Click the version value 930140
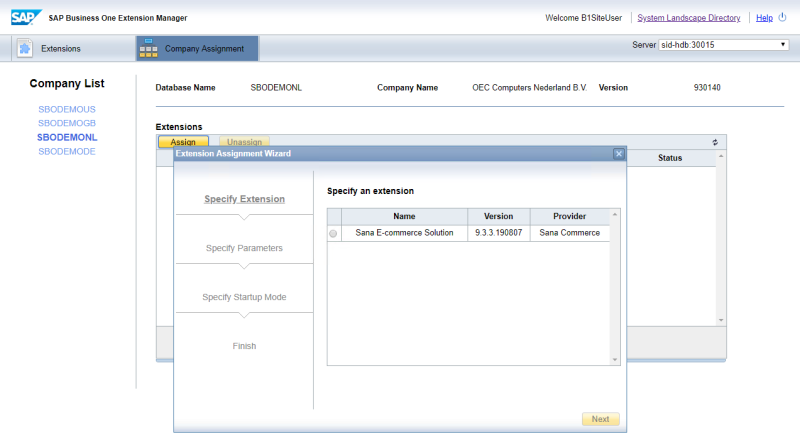This screenshot has width=800, height=437. [x=707, y=88]
